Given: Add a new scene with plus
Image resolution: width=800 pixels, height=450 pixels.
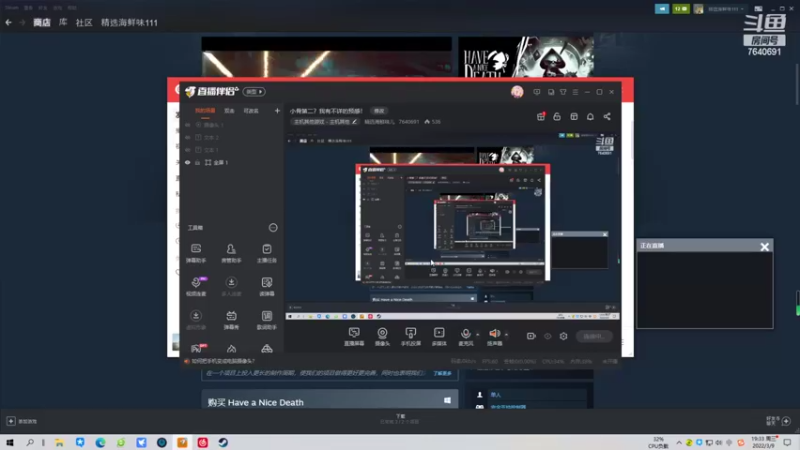Looking at the screenshot, I should coord(277,111).
